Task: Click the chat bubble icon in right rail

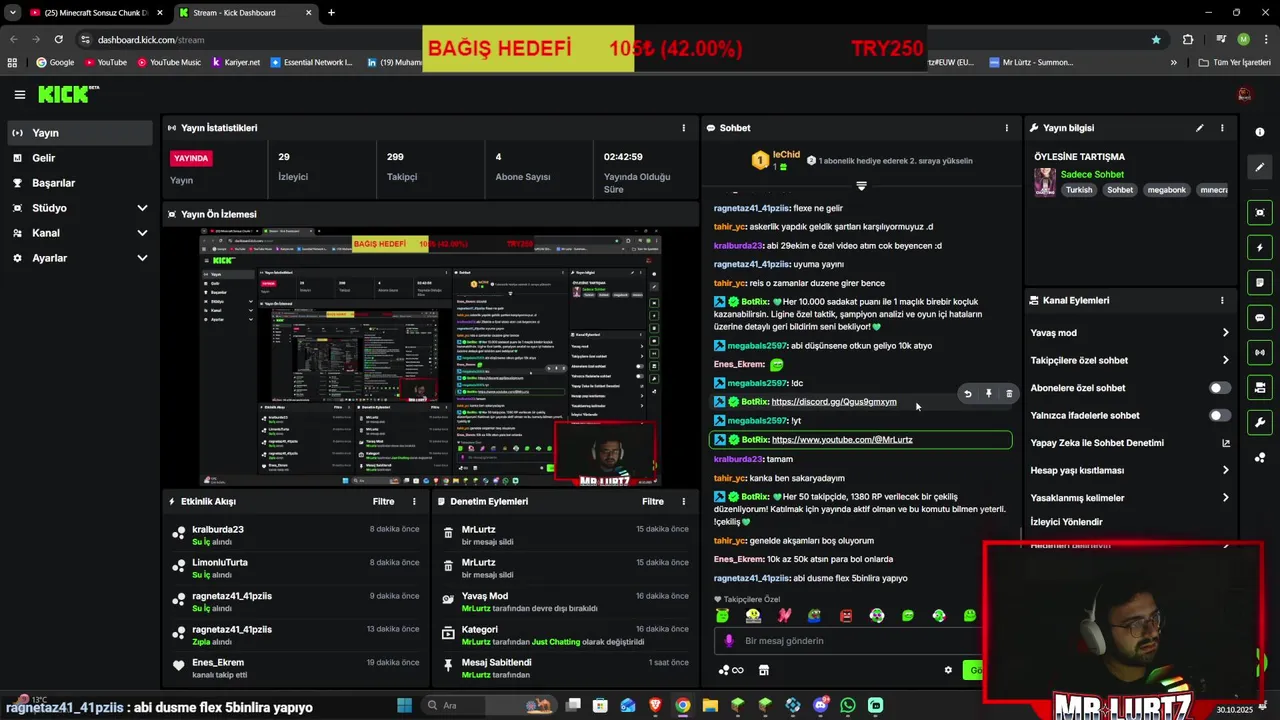Action: tap(1260, 317)
